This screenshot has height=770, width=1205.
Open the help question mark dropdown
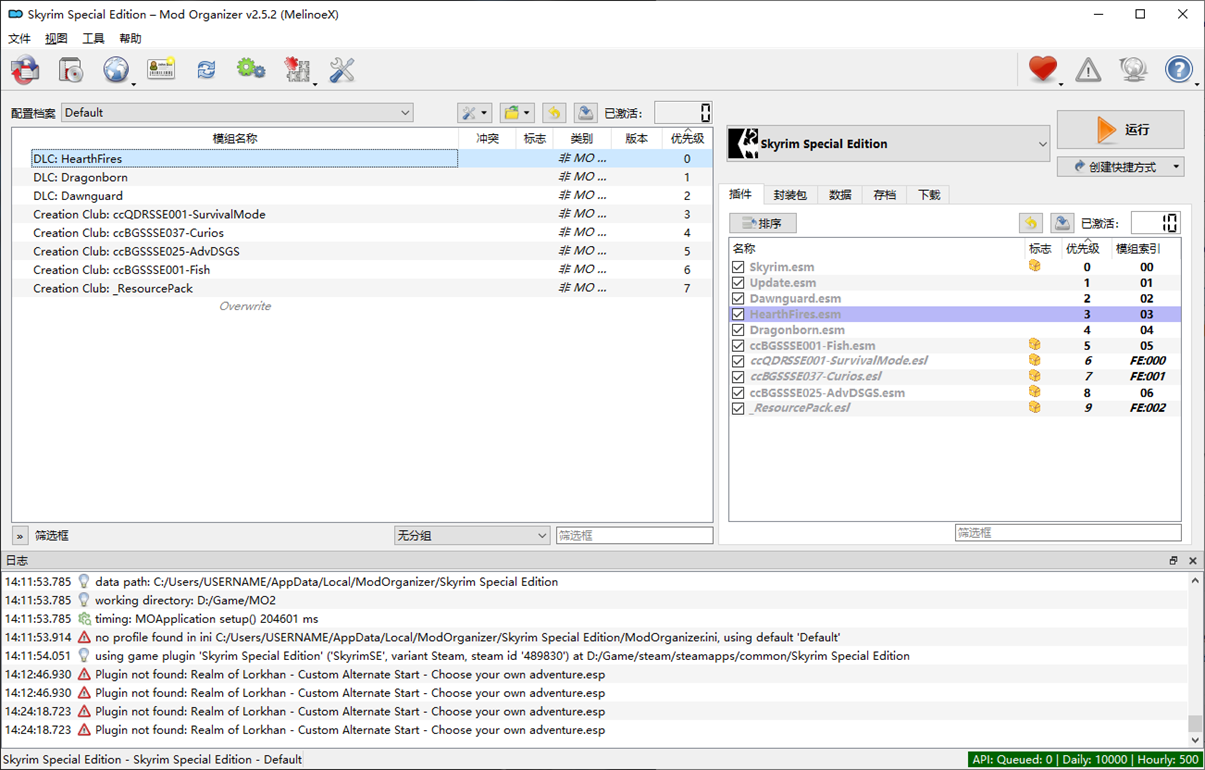coord(1181,69)
